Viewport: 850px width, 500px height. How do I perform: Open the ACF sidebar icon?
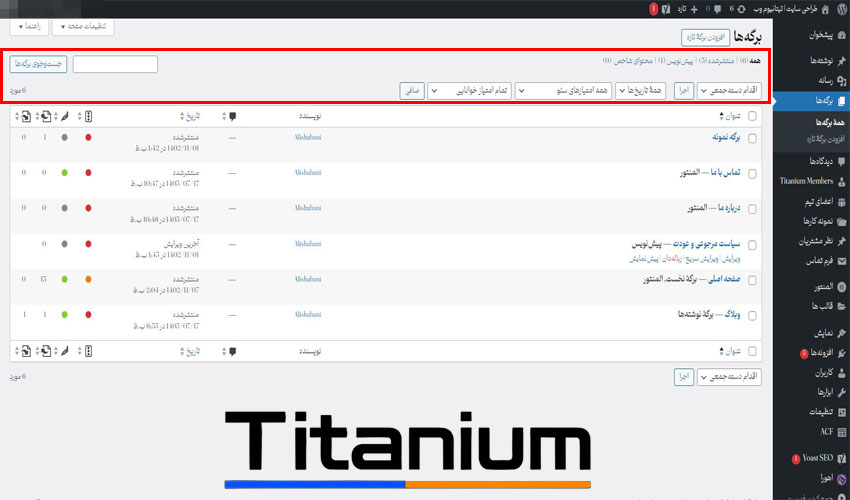coord(841,432)
